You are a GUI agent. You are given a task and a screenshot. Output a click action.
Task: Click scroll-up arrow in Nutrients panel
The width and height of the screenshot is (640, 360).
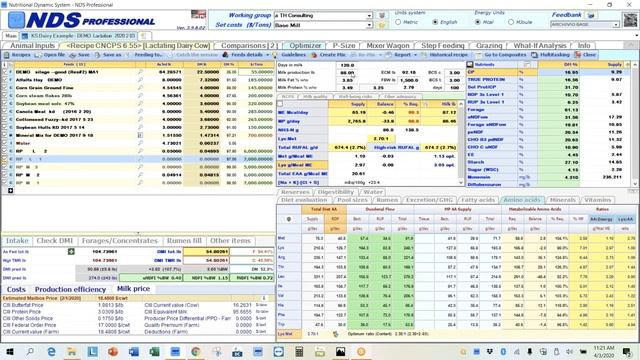pos(635,64)
